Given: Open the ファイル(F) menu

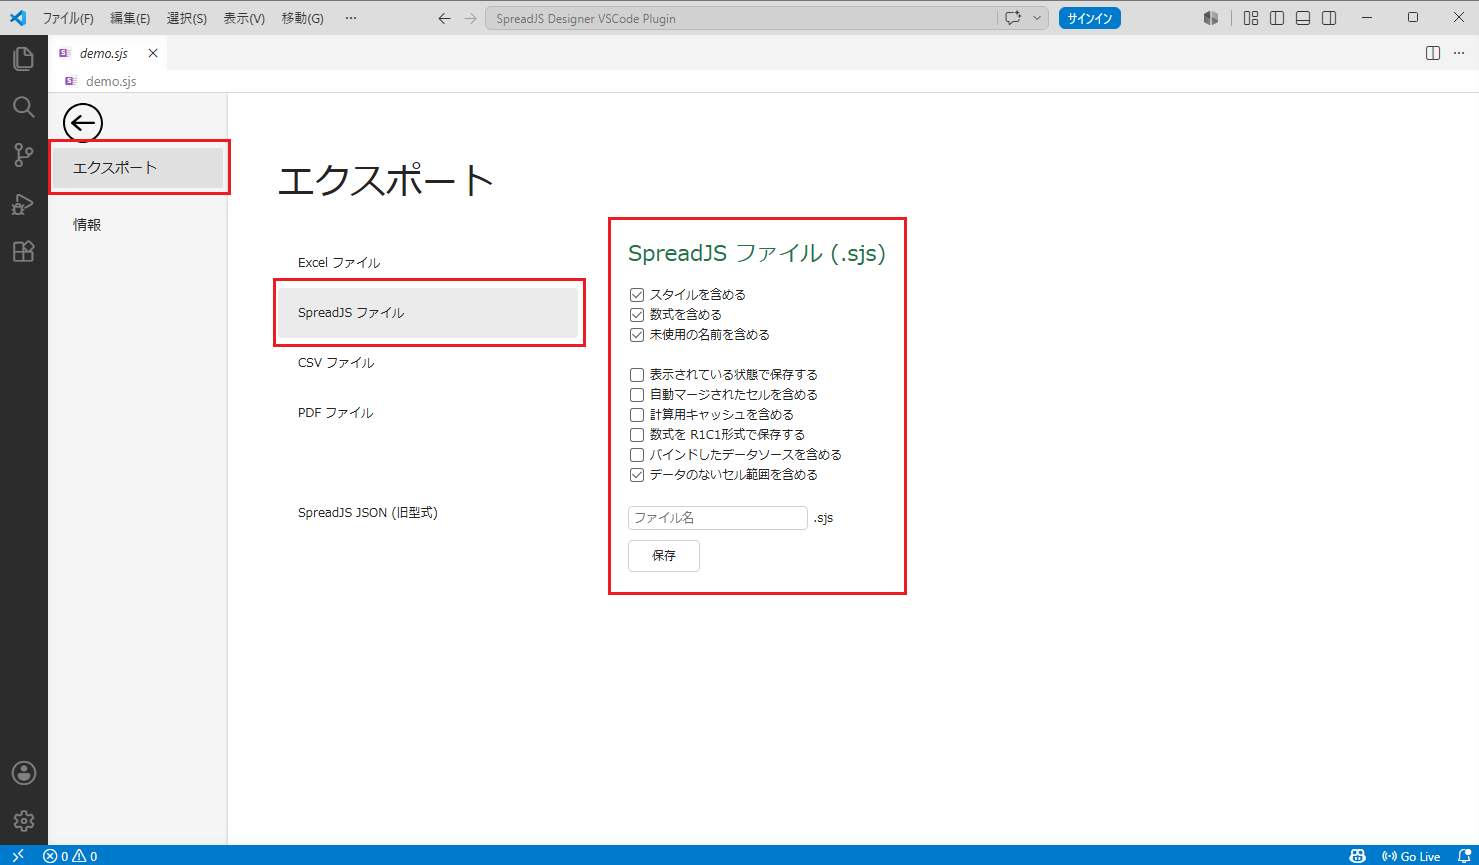Looking at the screenshot, I should [68, 18].
